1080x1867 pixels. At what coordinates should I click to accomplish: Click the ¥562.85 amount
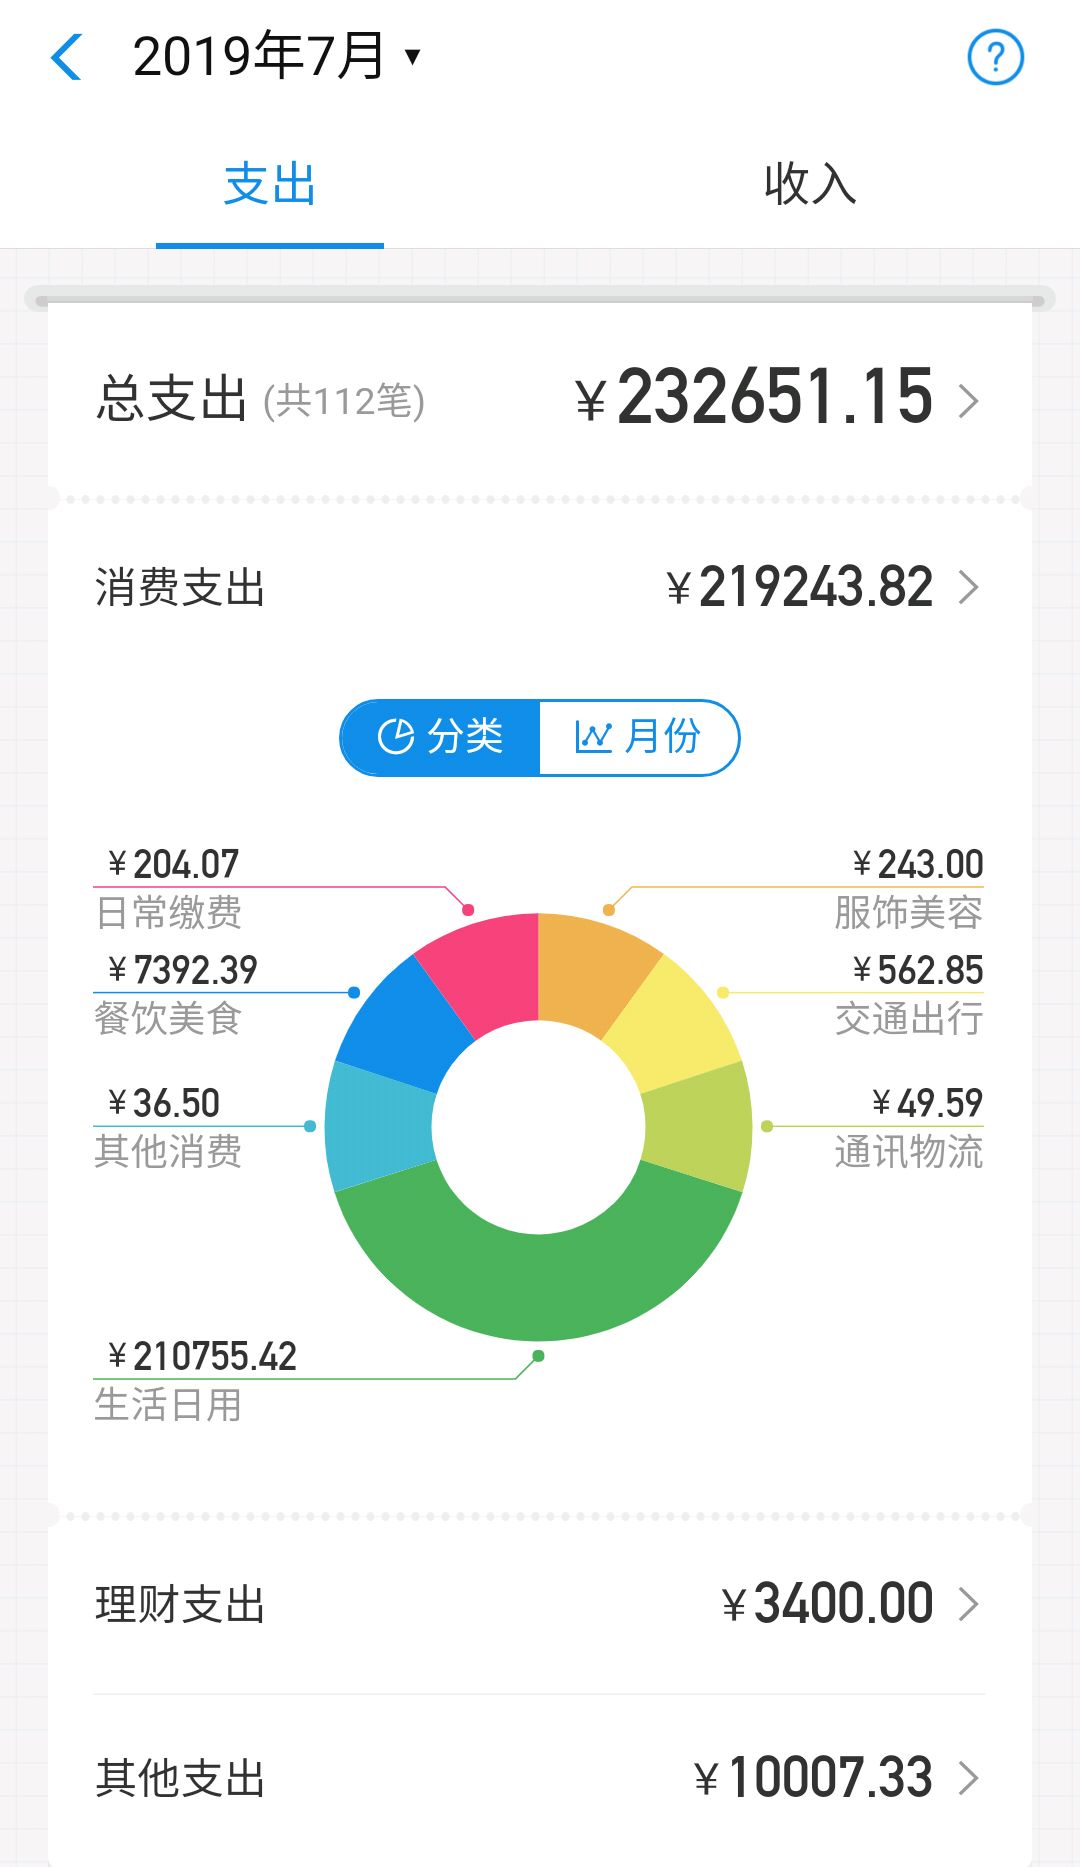pos(918,970)
